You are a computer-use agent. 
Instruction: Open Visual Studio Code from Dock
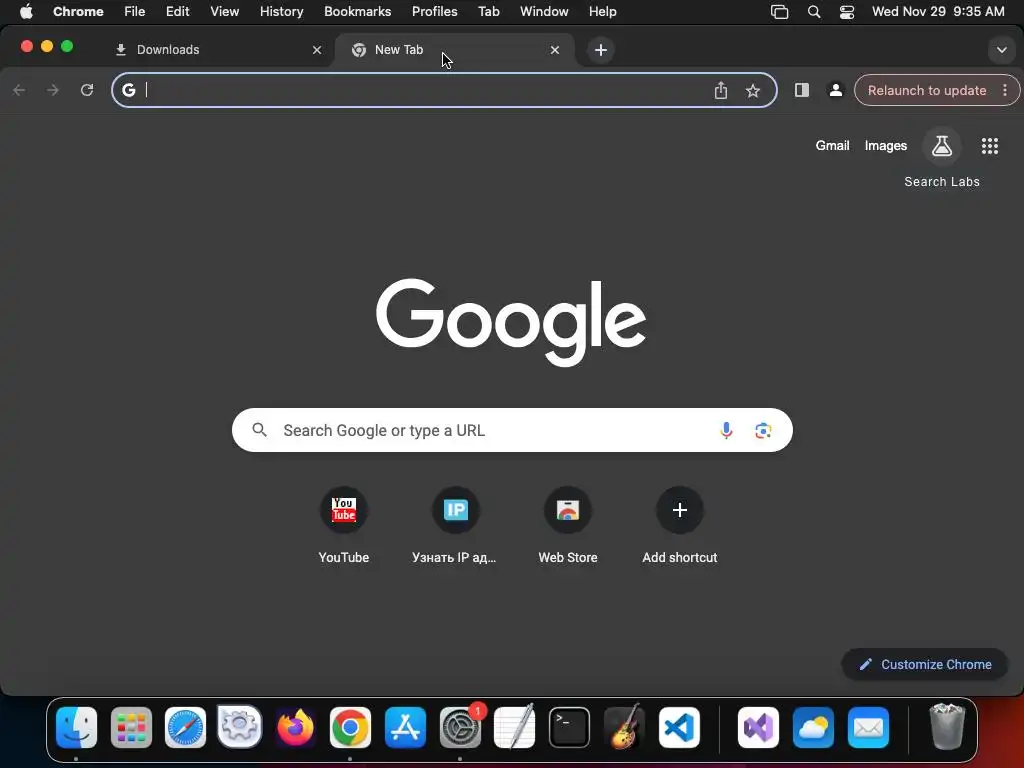(679, 727)
